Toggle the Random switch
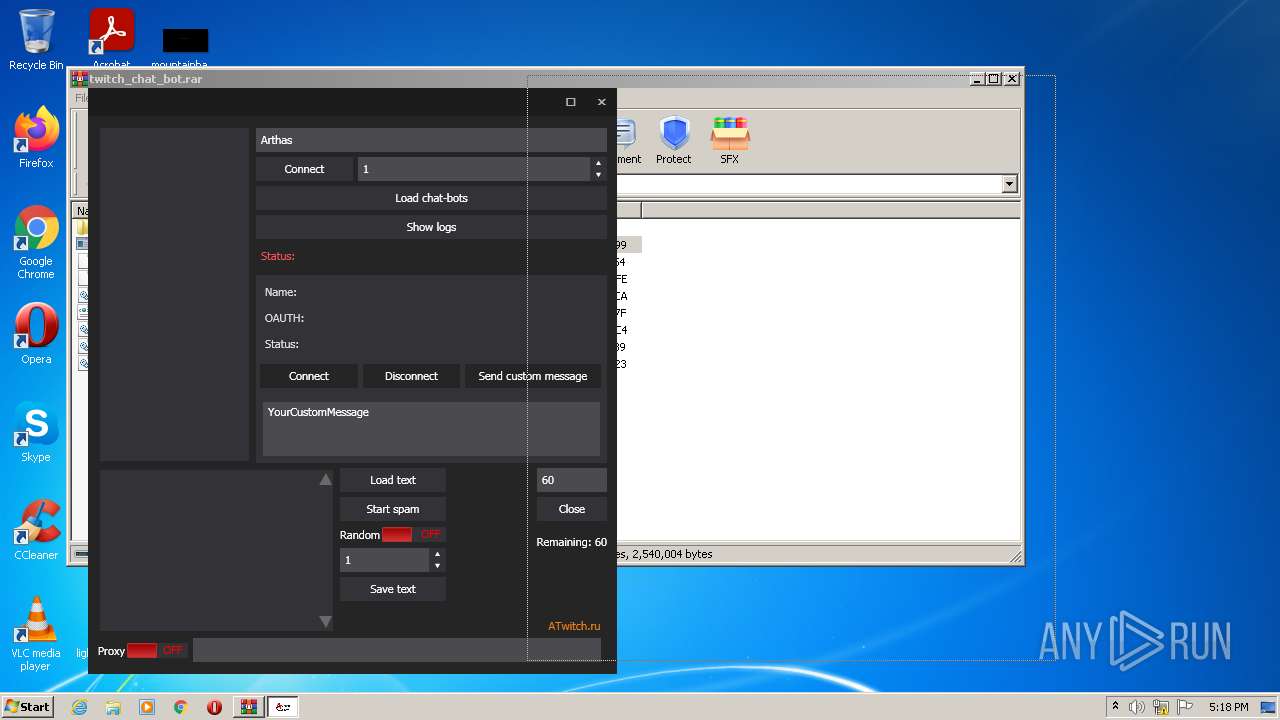The image size is (1280, 720). [412, 535]
